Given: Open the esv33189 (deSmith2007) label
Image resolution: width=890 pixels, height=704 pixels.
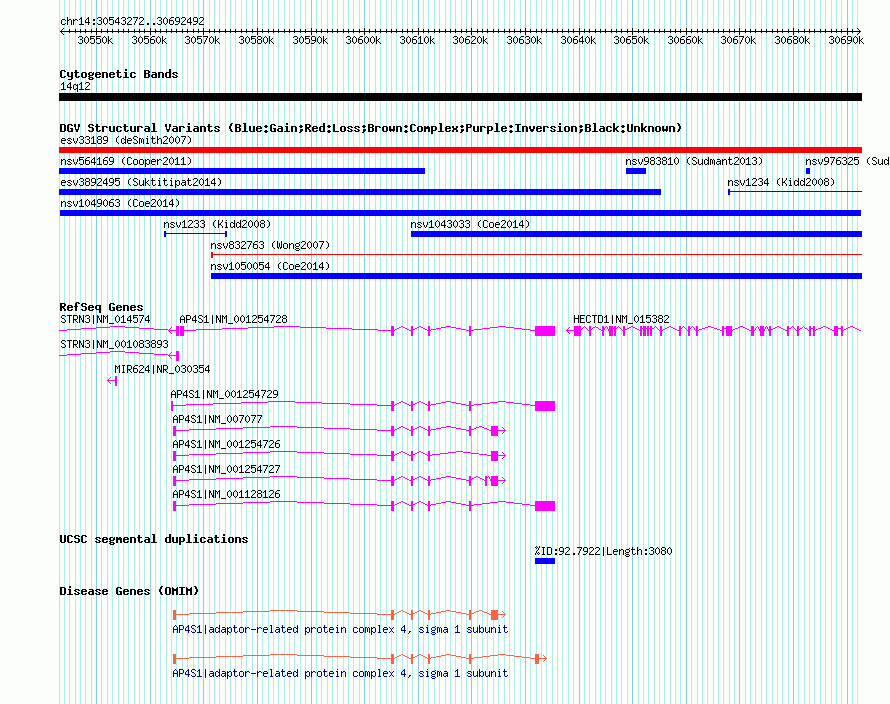Looking at the screenshot, I should (x=126, y=140).
